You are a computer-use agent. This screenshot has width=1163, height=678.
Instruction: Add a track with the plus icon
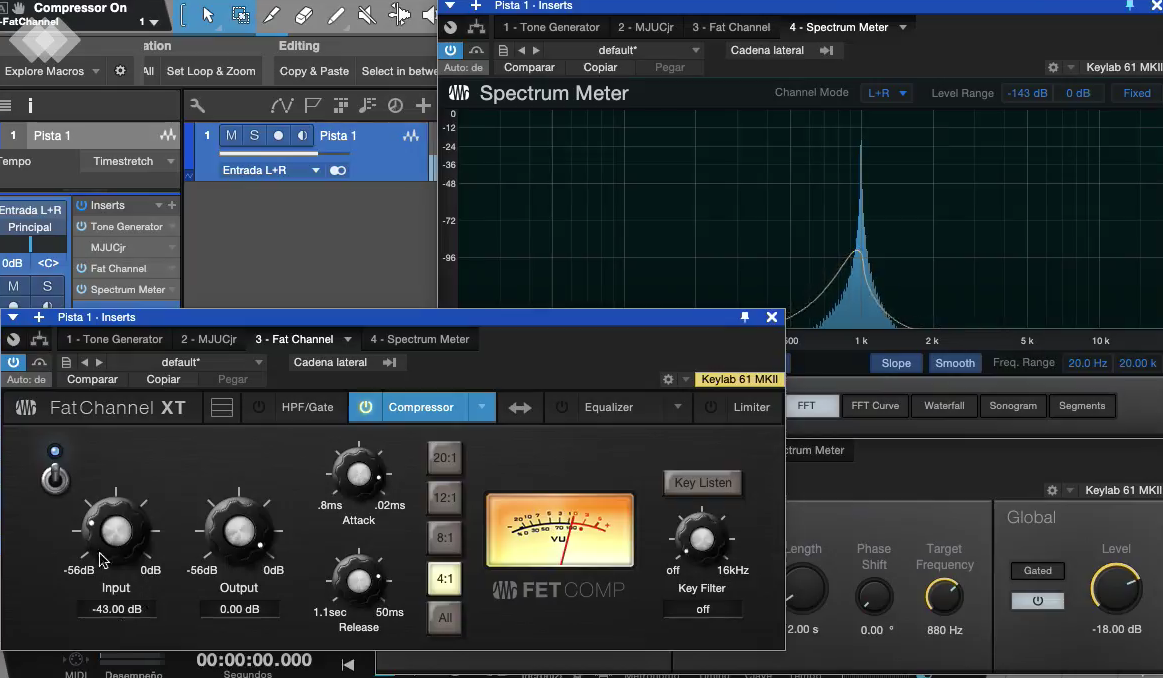pos(424,106)
